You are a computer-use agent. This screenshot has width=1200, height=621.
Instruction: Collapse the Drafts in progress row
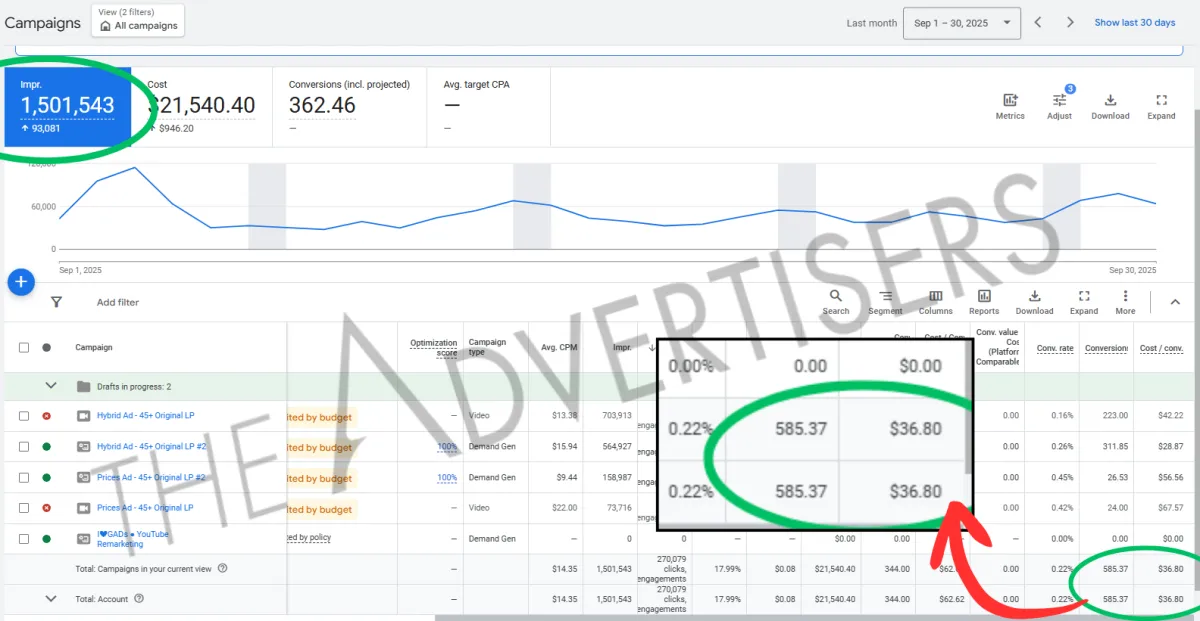pyautogui.click(x=51, y=385)
